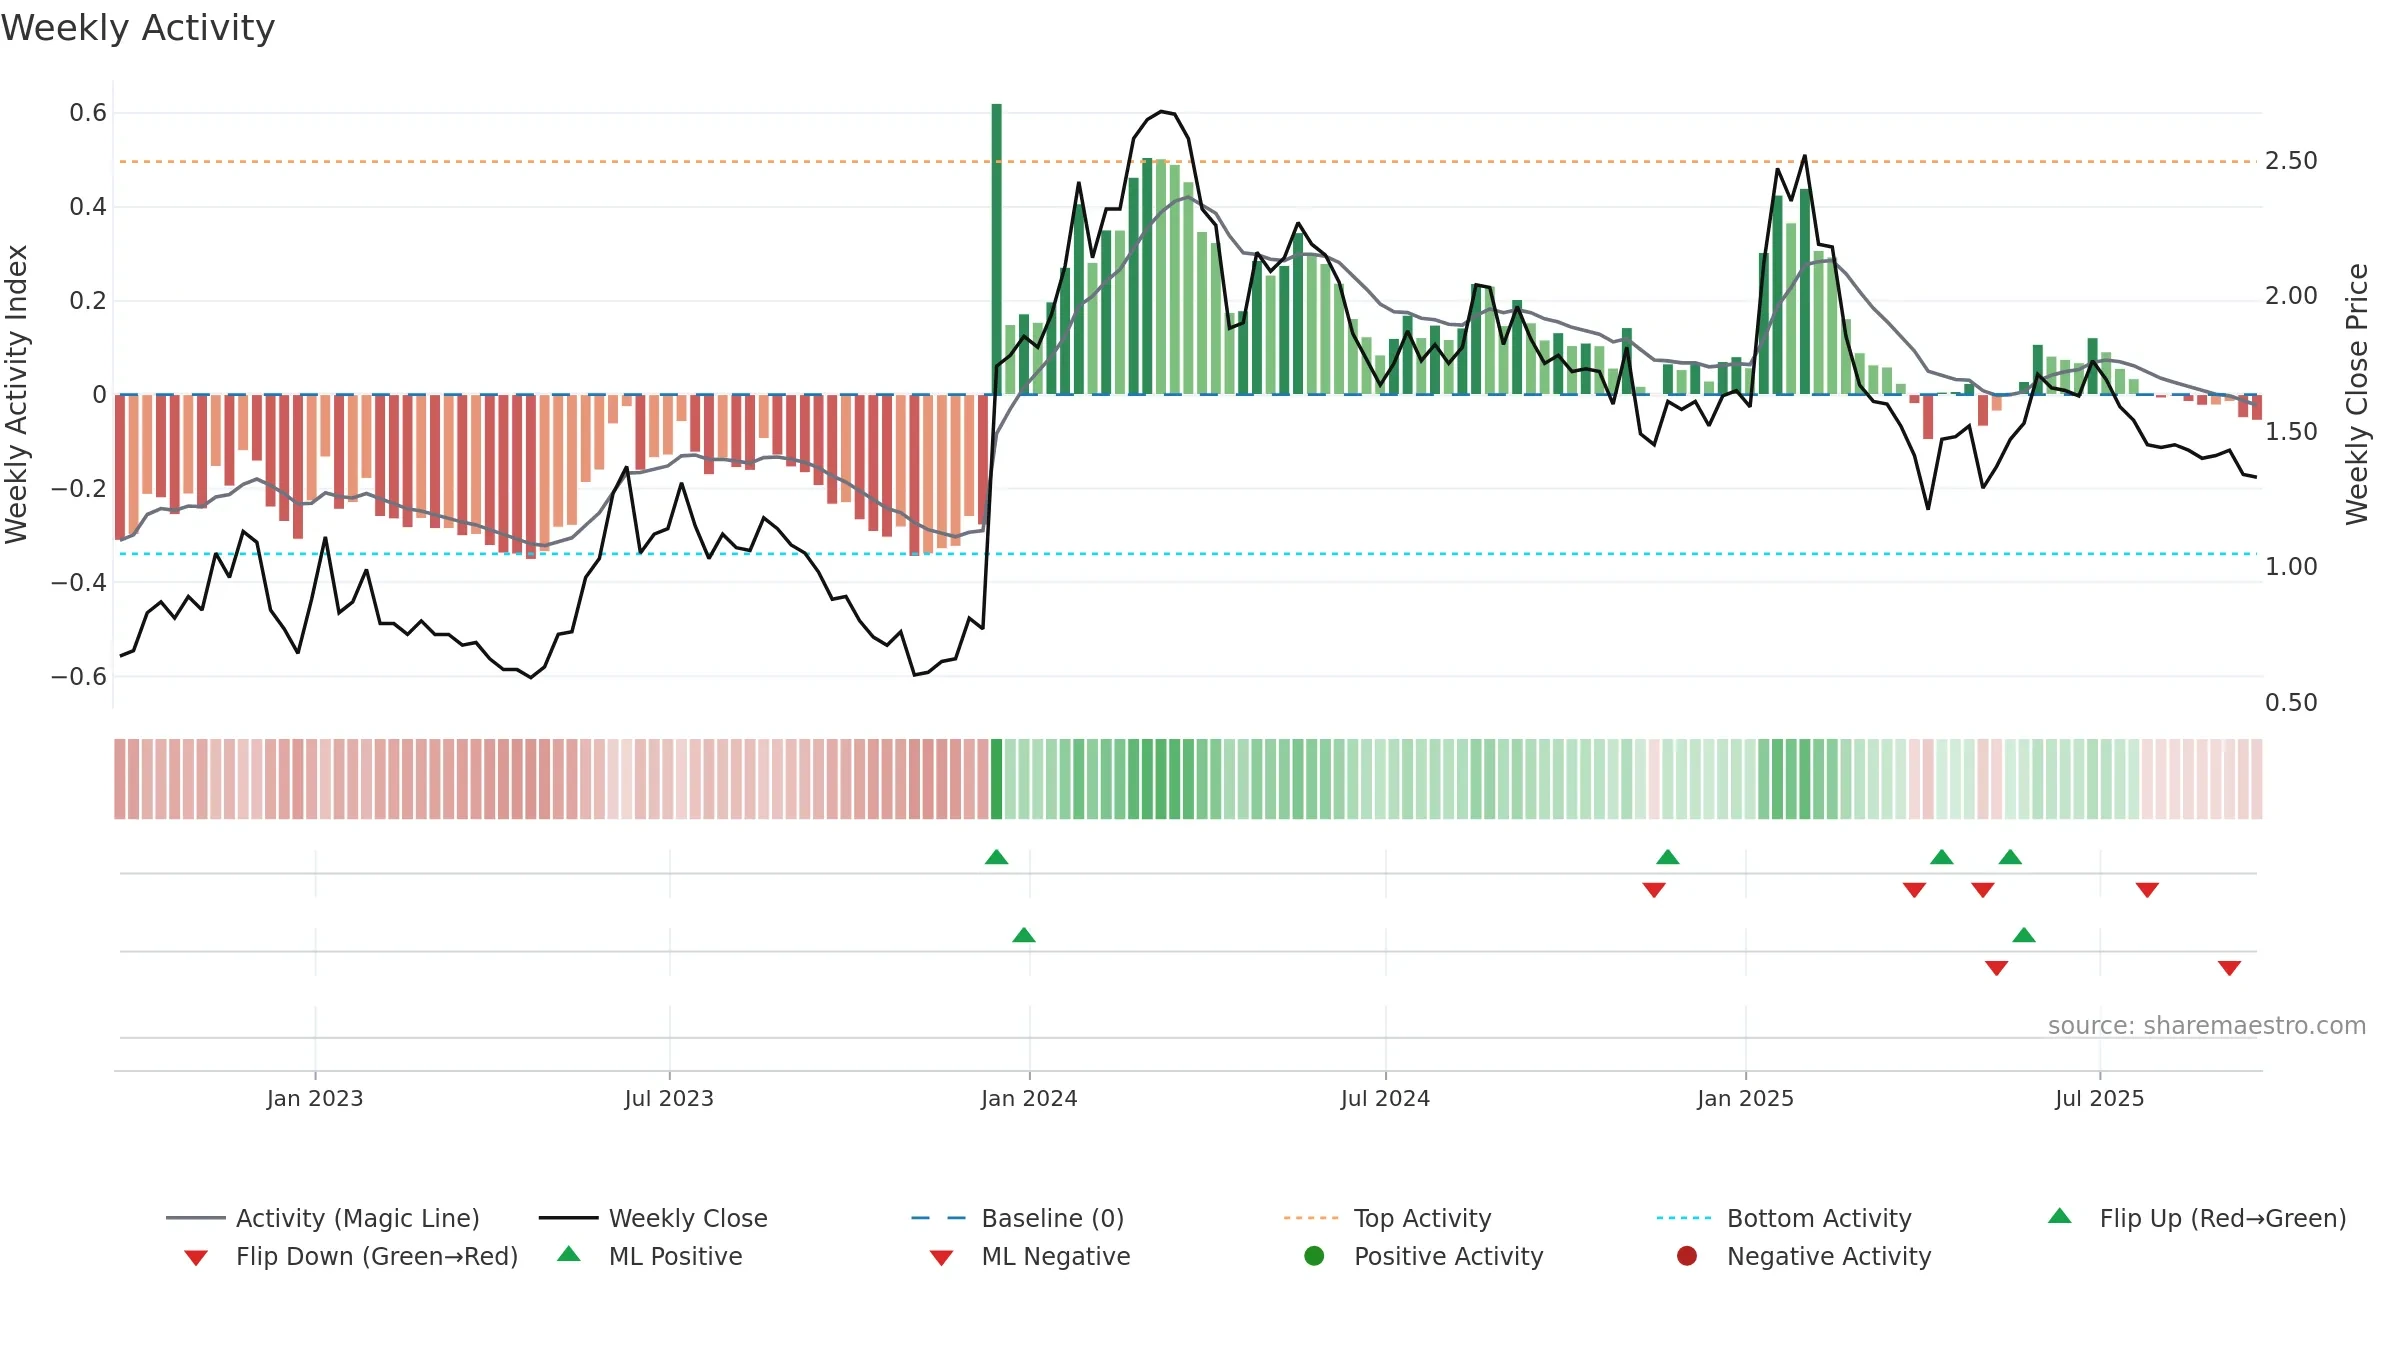Click the Jan 2024 x-axis label
This screenshot has height=1350, width=2400.
click(1029, 1099)
